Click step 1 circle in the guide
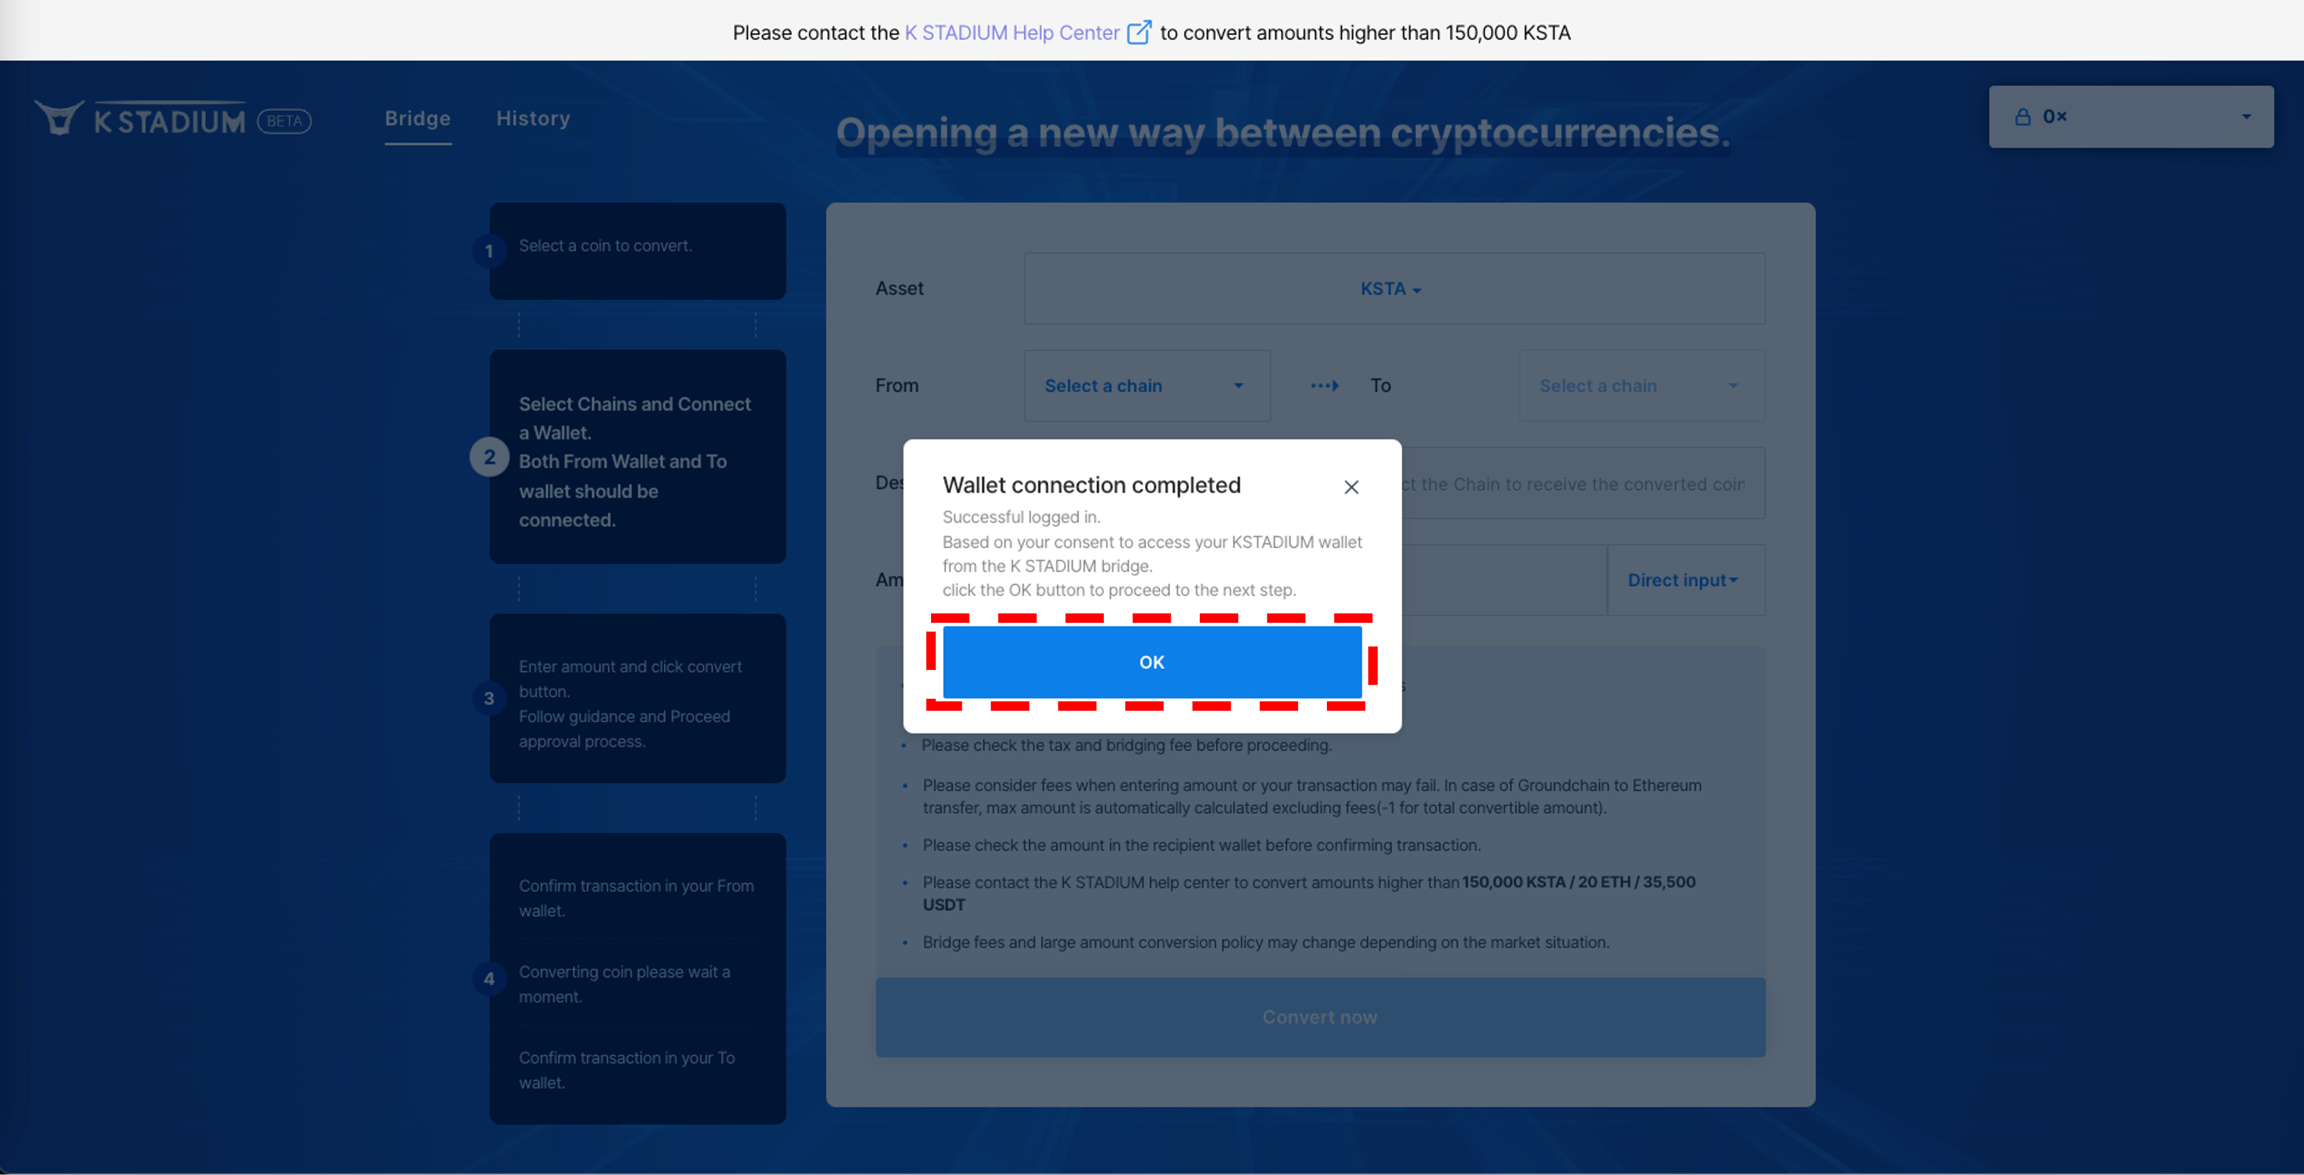The height and width of the screenshot is (1175, 2304). (x=489, y=251)
